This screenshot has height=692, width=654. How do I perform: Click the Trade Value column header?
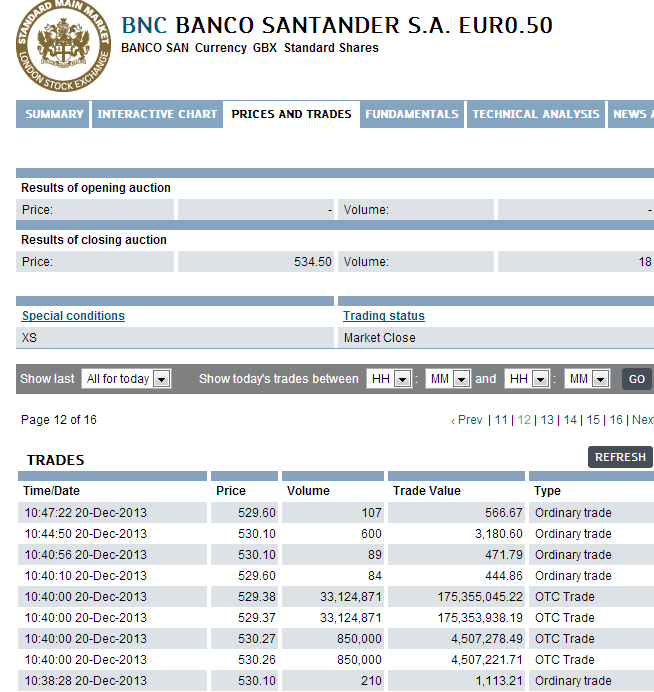[427, 491]
